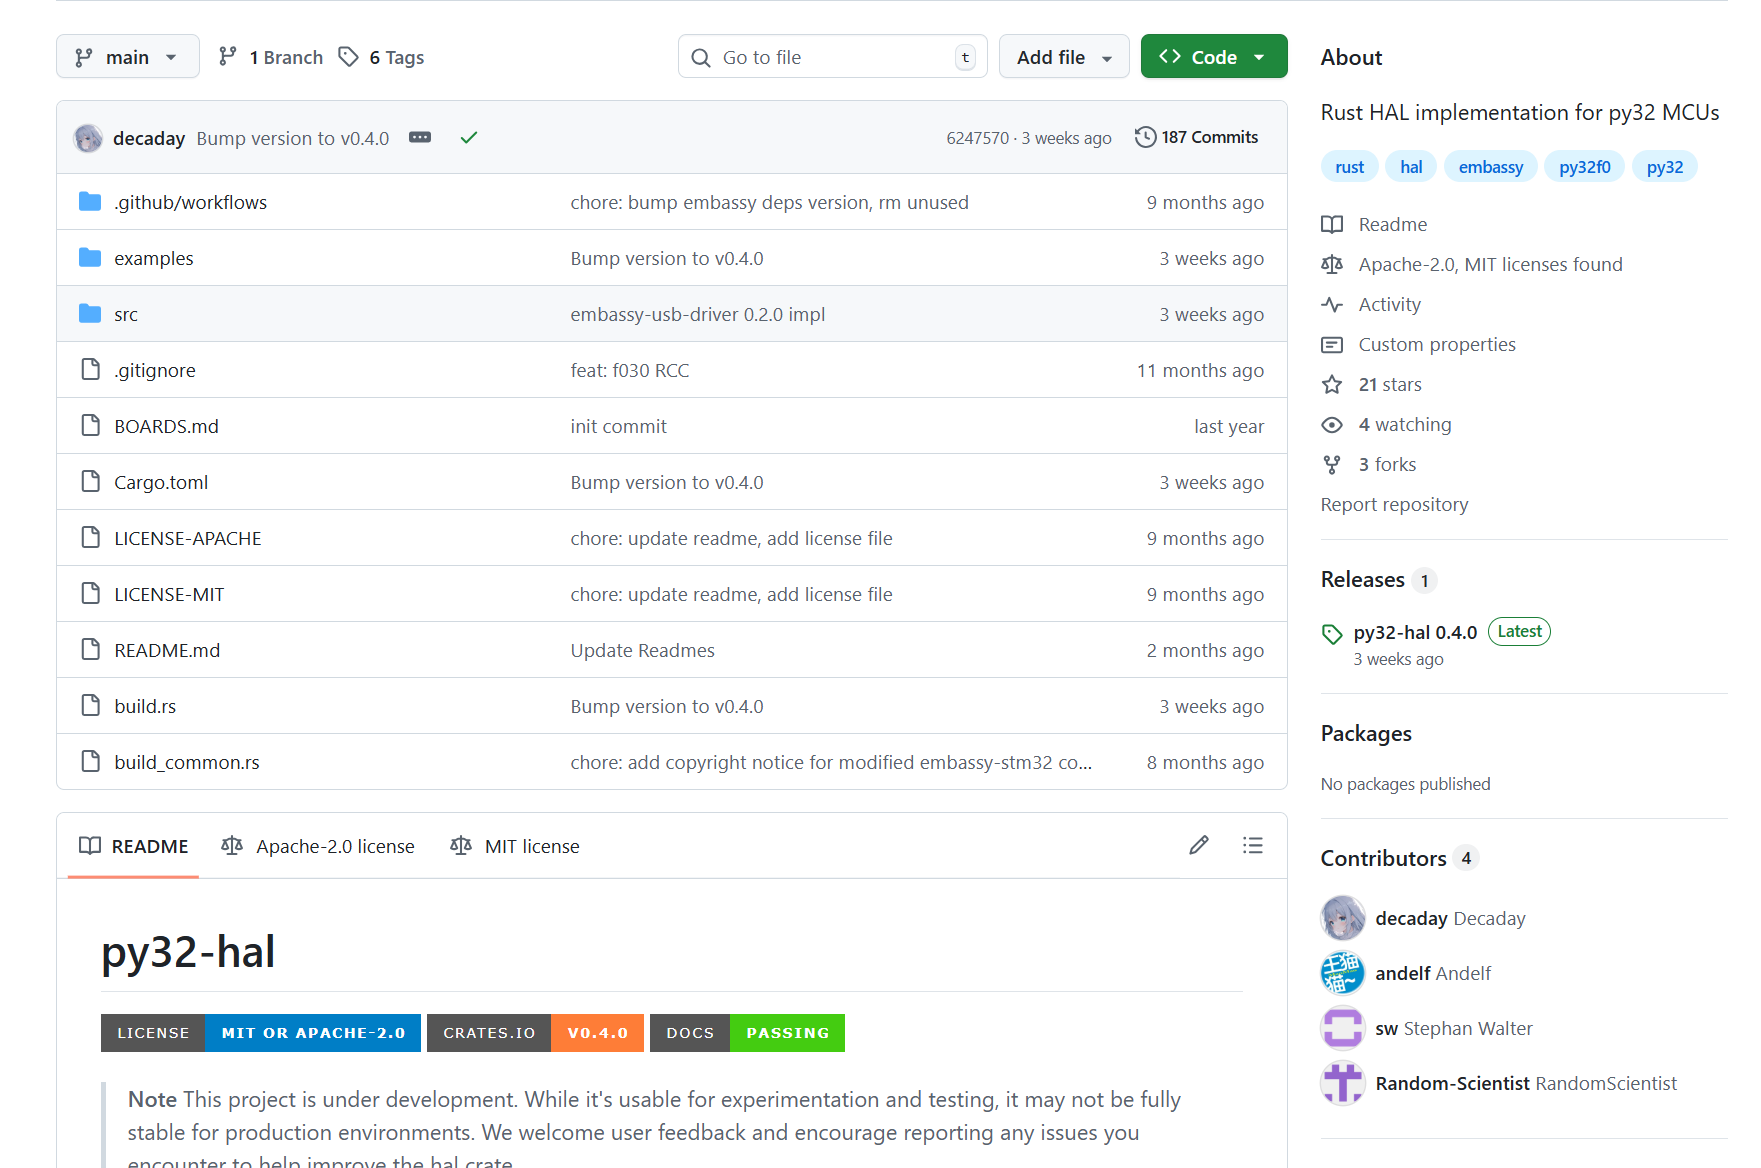Image resolution: width=1761 pixels, height=1168 pixels.
Task: Open the main branch dropdown
Action: tap(127, 57)
